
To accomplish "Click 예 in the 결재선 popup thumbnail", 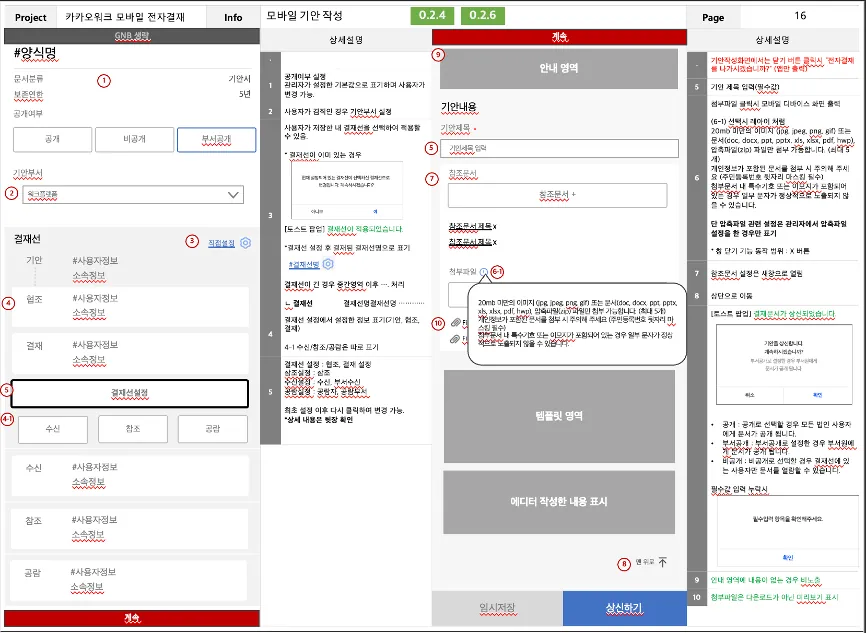I will [376, 211].
